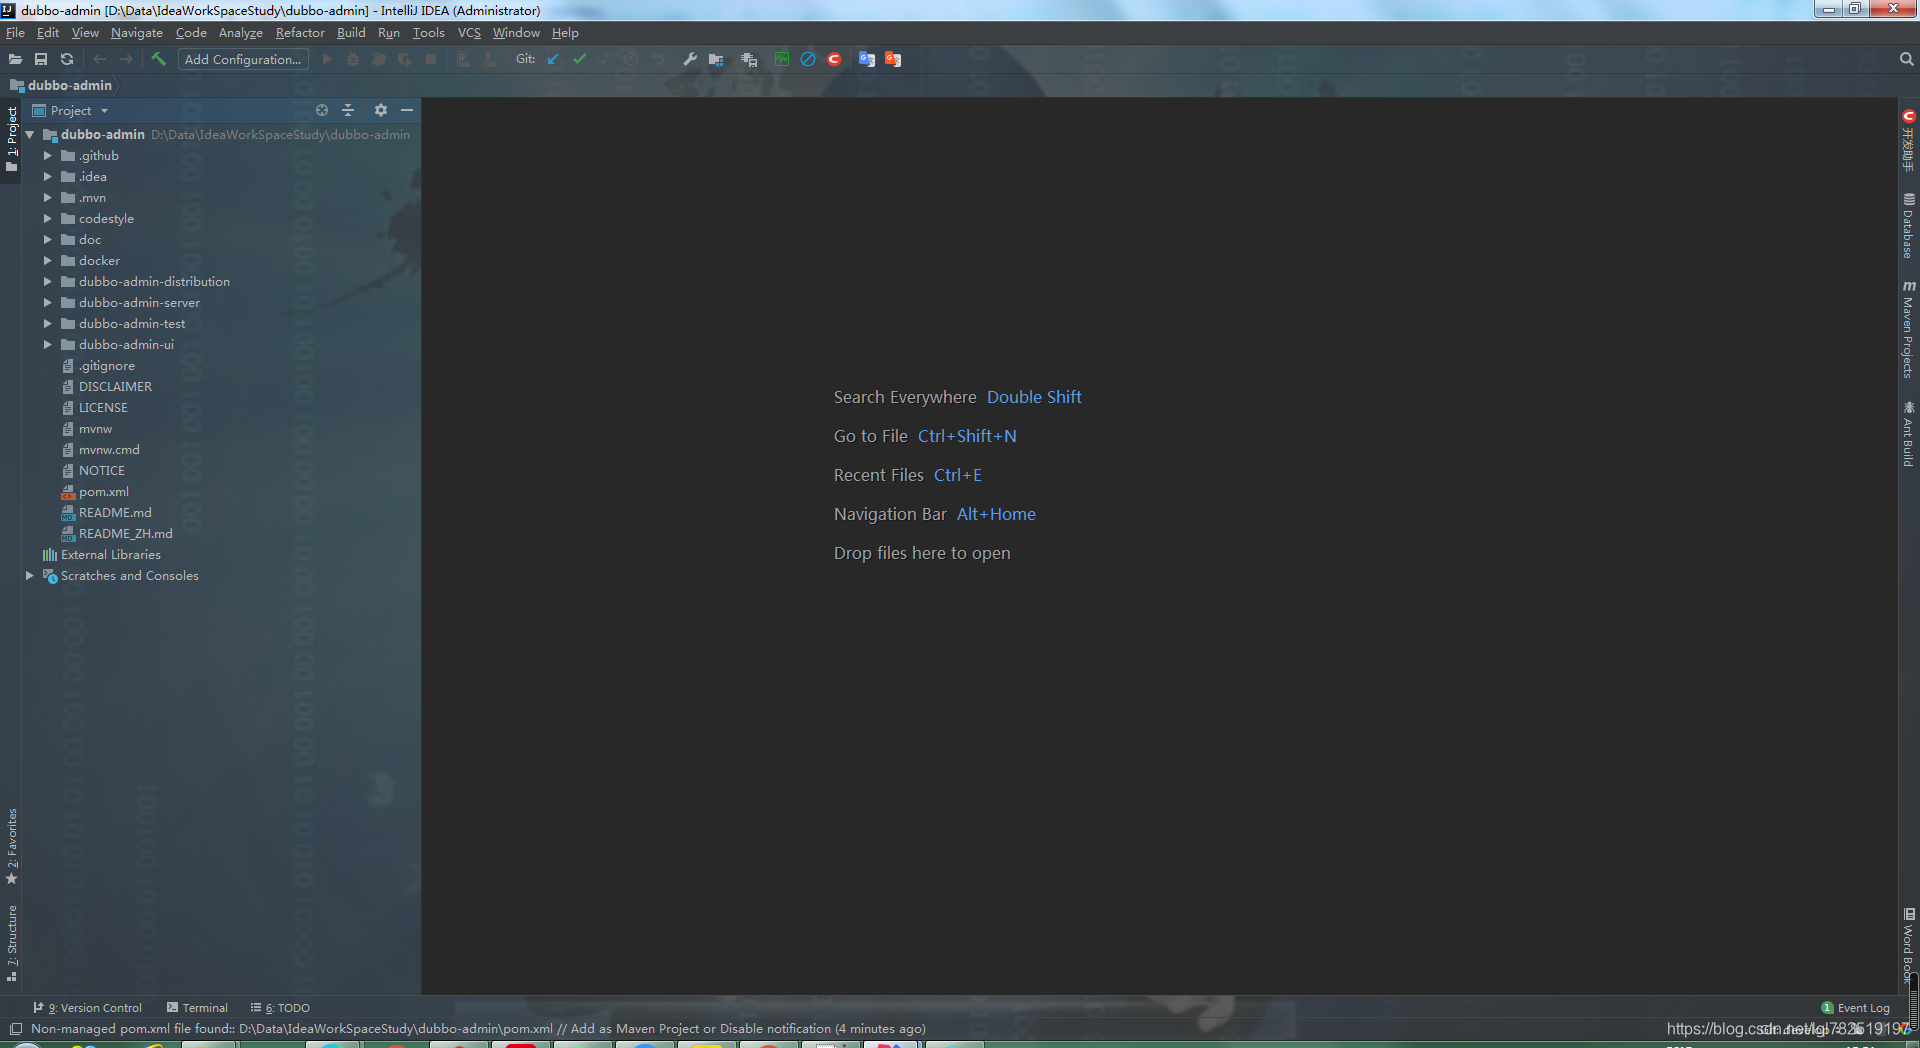Viewport: 1920px width, 1048px height.
Task: Click the red Translate icon in toolbar
Action: (893, 59)
